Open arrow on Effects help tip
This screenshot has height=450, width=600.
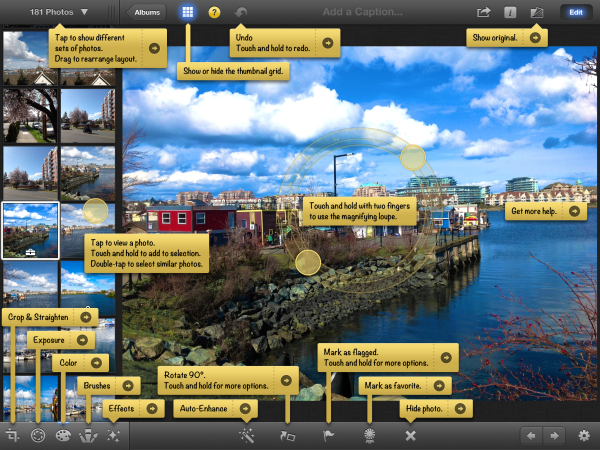click(x=152, y=408)
